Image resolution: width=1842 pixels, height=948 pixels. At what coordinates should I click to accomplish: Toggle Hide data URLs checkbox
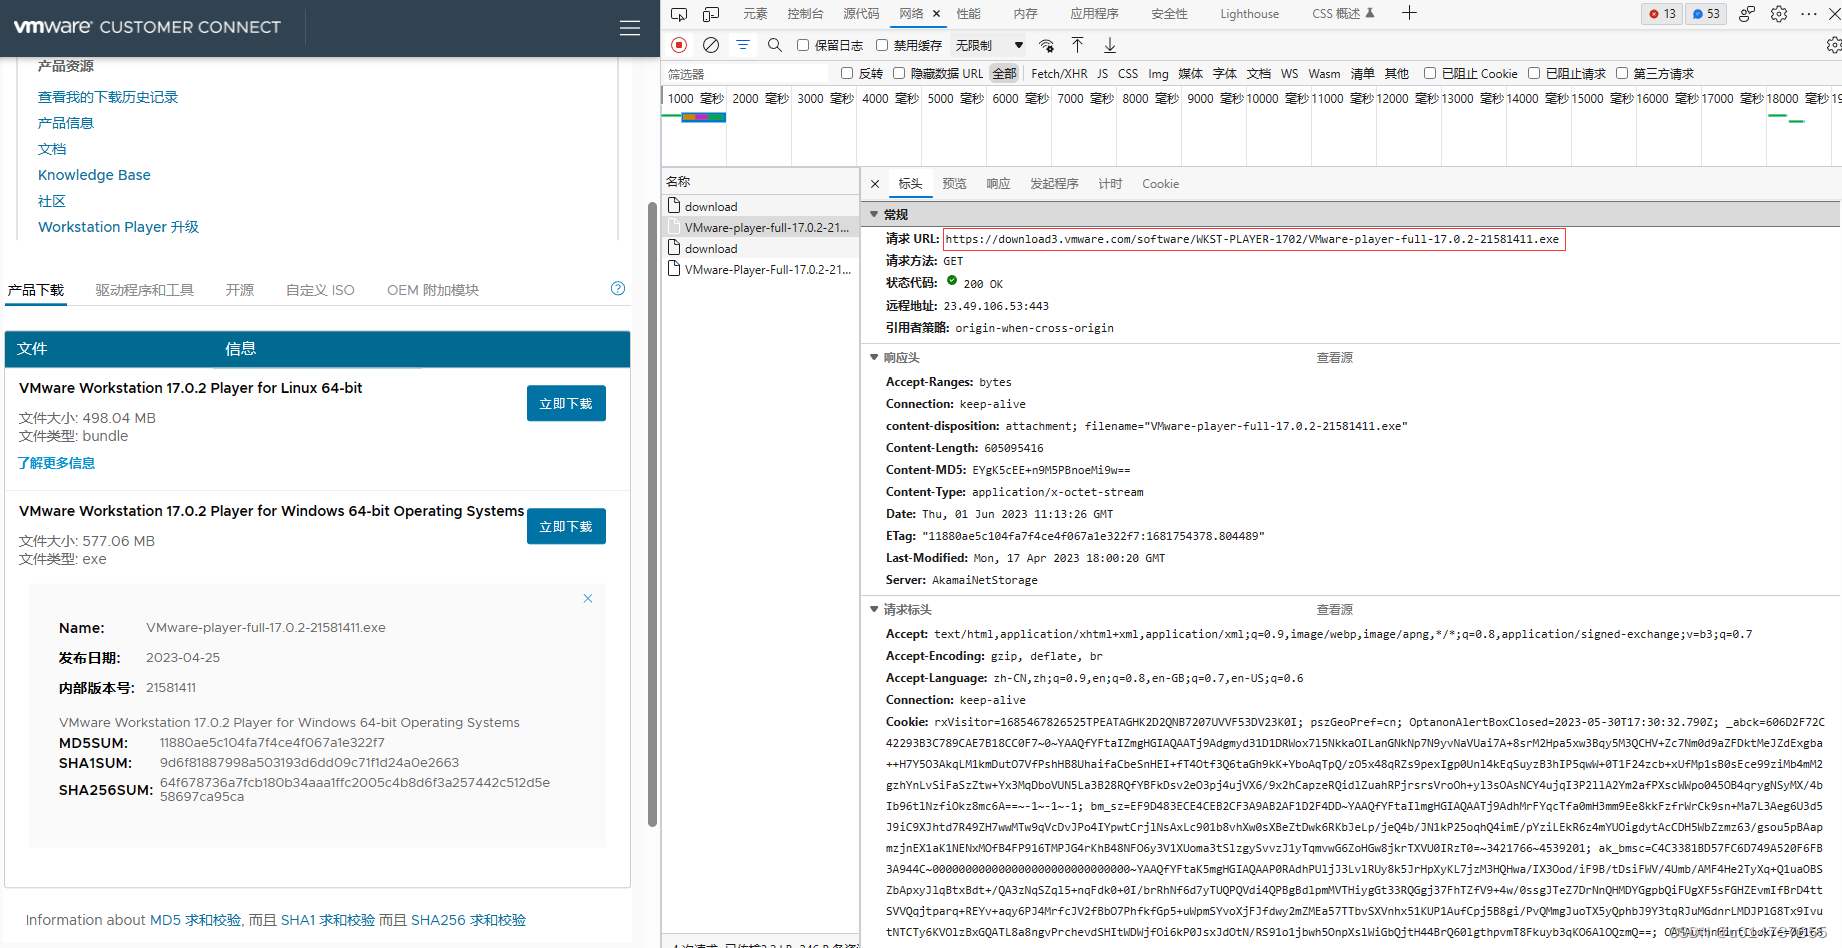point(899,73)
